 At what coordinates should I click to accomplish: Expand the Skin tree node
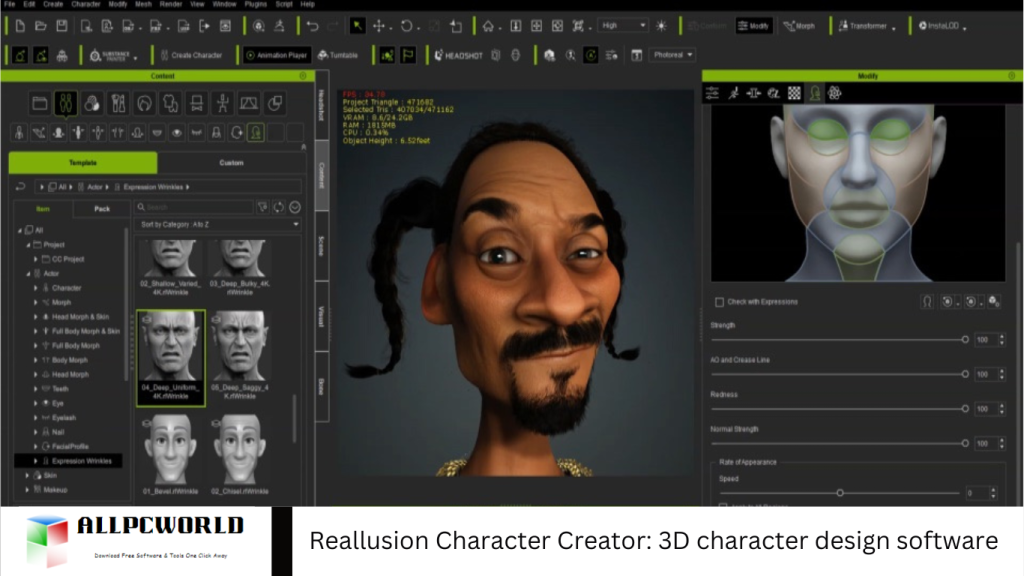[x=27, y=475]
